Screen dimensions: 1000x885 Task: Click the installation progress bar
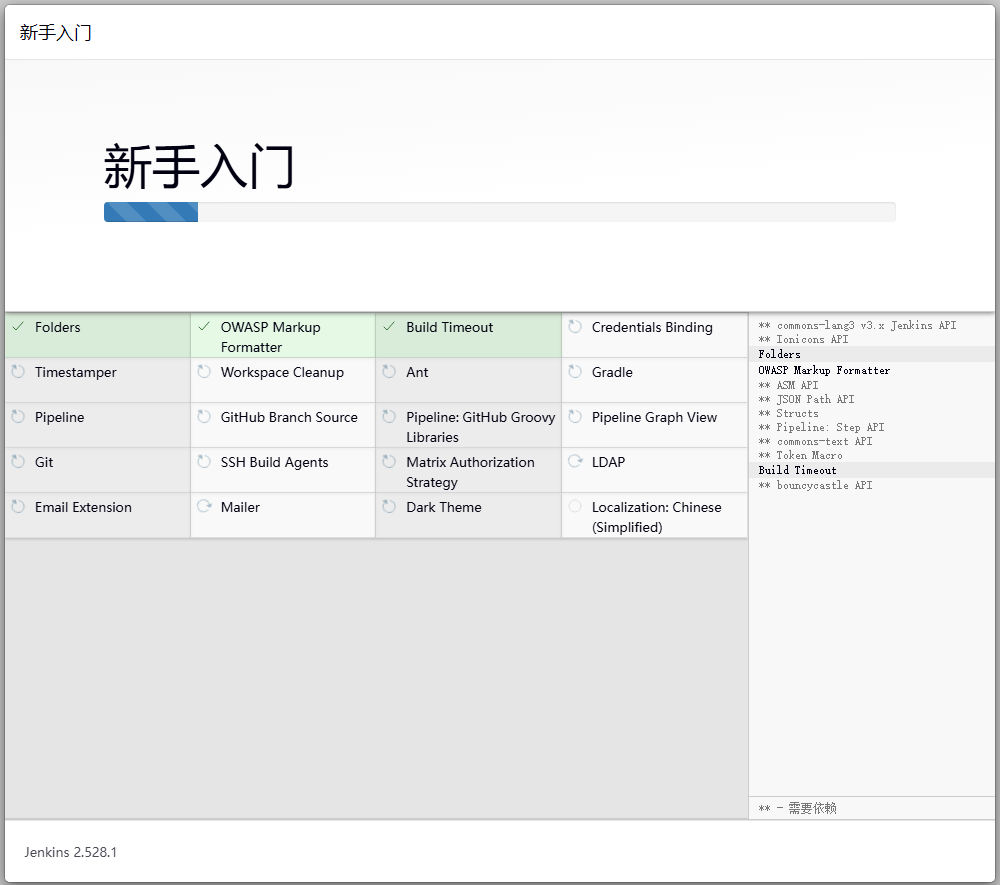[500, 212]
